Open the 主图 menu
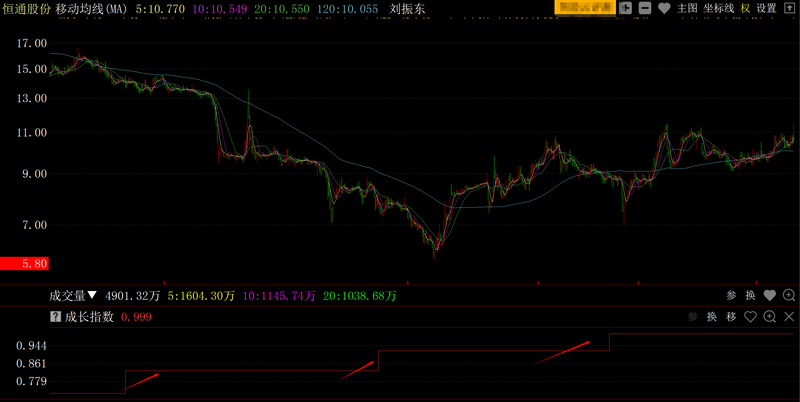The height and width of the screenshot is (402, 800). 687,8
